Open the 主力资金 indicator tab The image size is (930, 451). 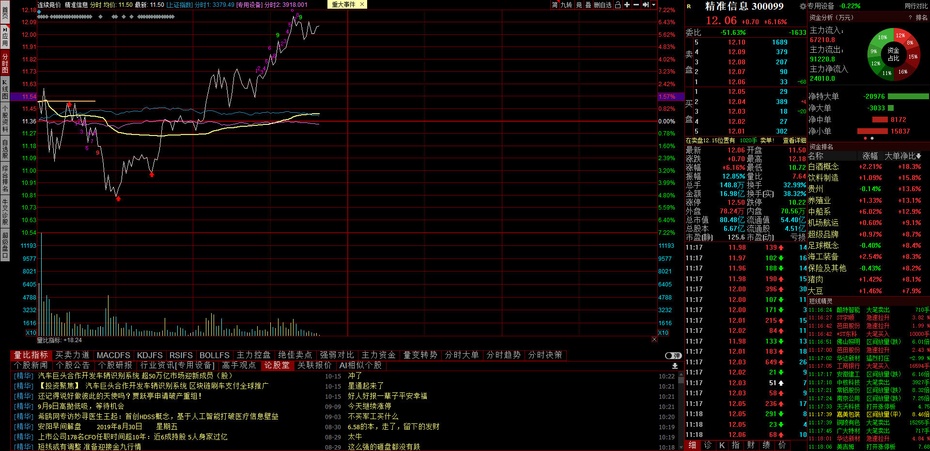378,355
